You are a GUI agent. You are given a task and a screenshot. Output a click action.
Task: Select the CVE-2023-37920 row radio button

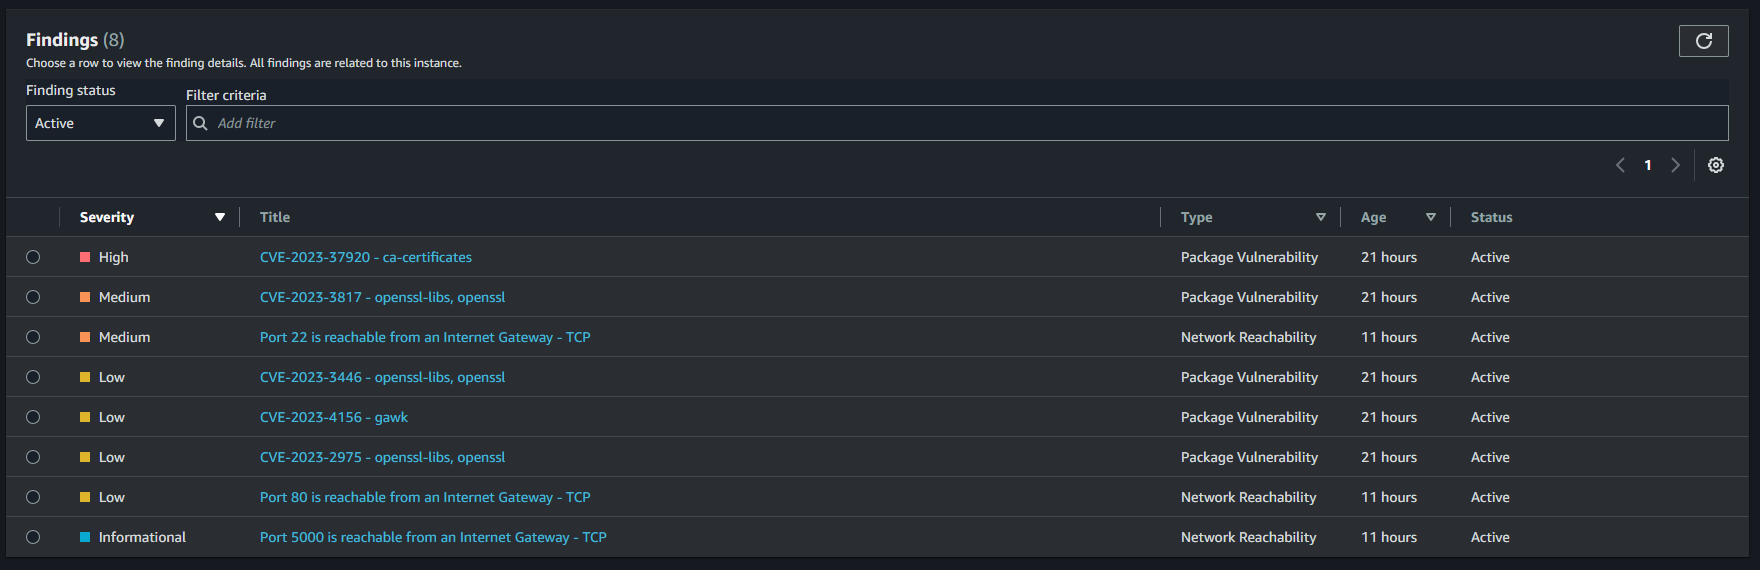(x=33, y=257)
